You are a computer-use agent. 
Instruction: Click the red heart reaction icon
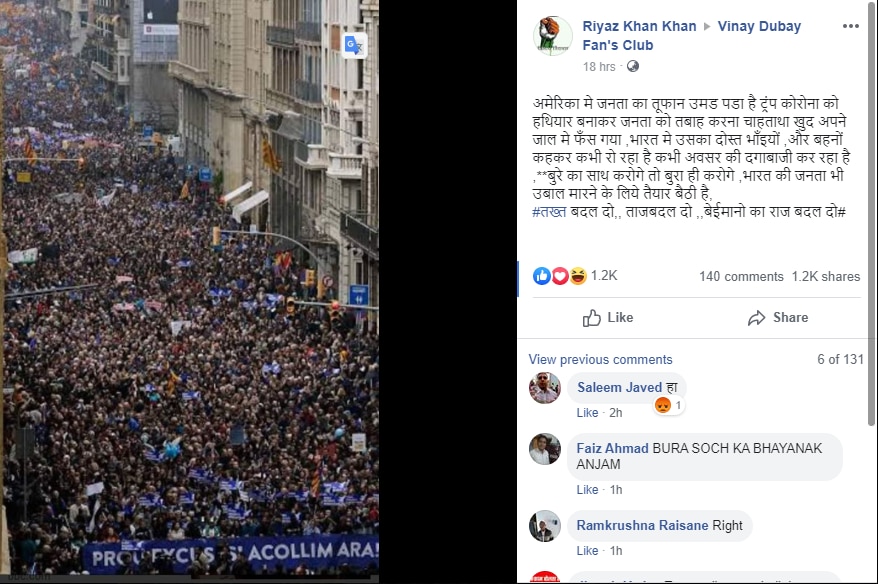[x=560, y=275]
